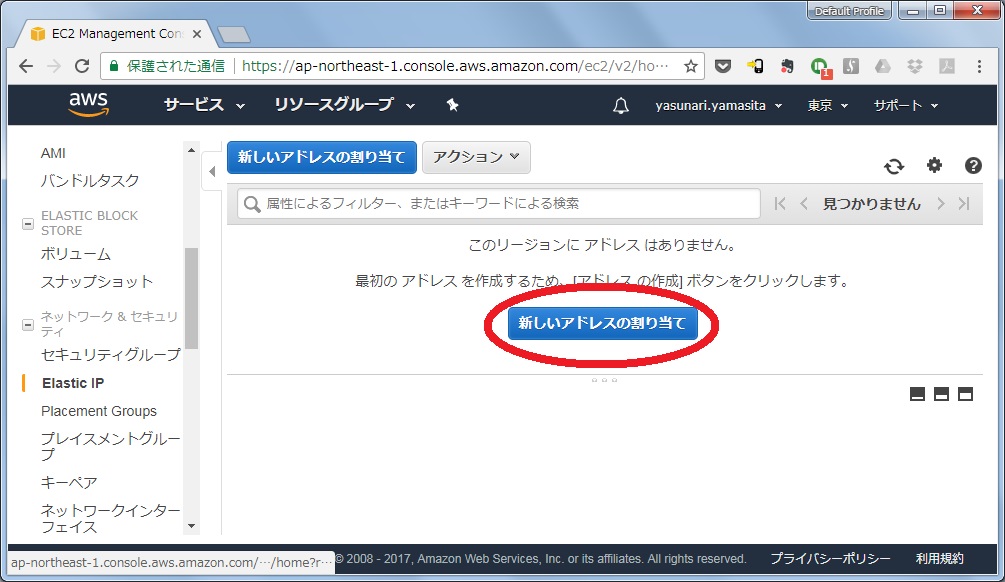The image size is (1005, 582).
Task: Open a new browser tab
Action: click(233, 35)
